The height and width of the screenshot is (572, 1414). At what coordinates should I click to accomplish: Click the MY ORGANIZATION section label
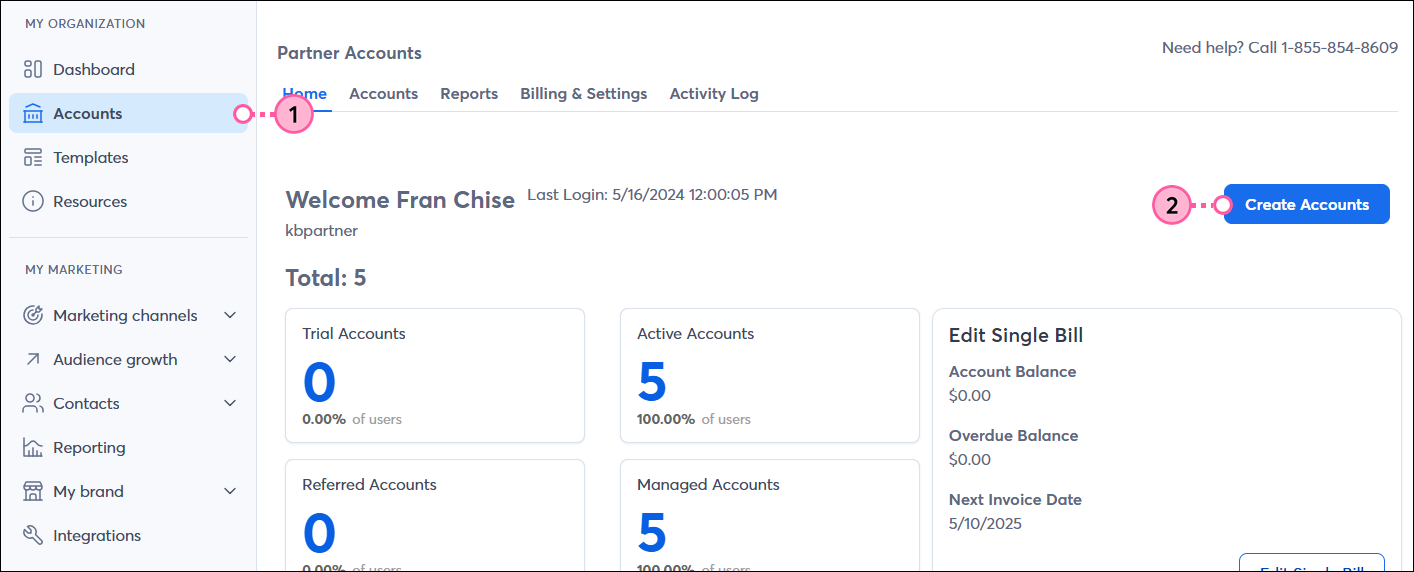[85, 23]
